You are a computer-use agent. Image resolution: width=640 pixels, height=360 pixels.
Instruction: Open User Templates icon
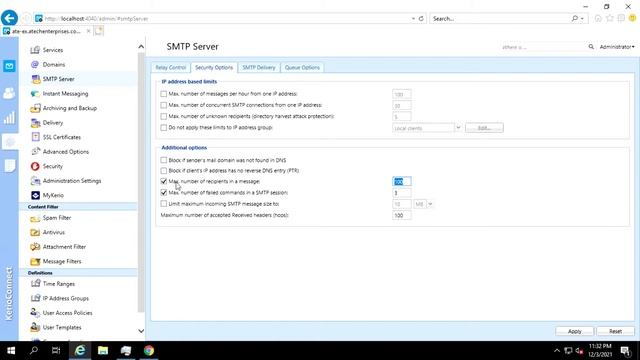(35, 327)
